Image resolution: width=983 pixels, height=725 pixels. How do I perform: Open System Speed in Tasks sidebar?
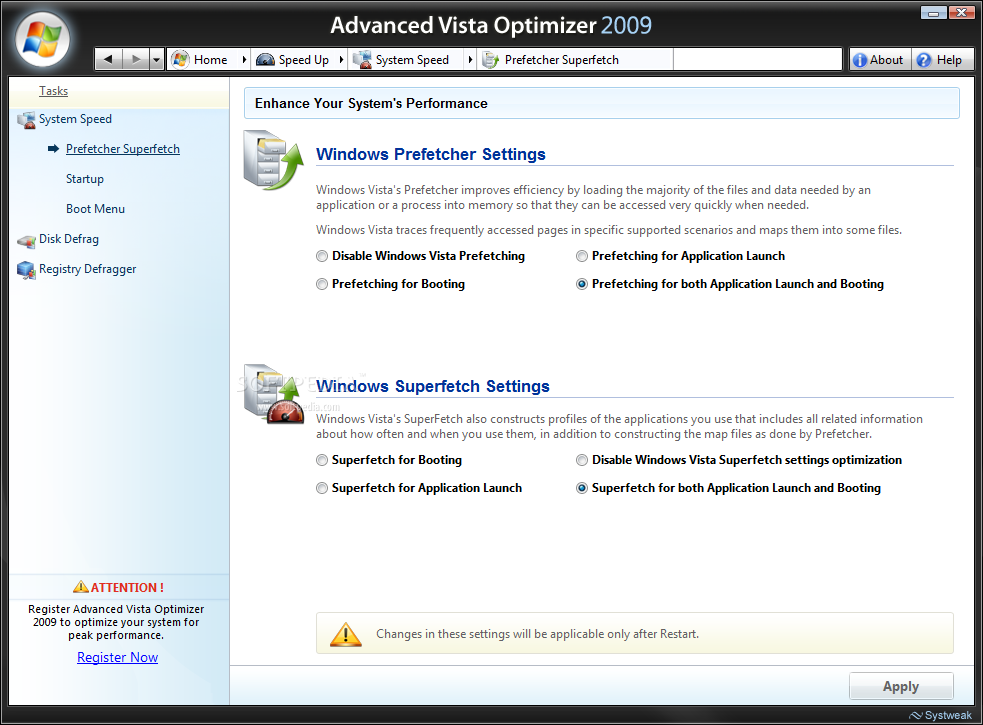[75, 119]
